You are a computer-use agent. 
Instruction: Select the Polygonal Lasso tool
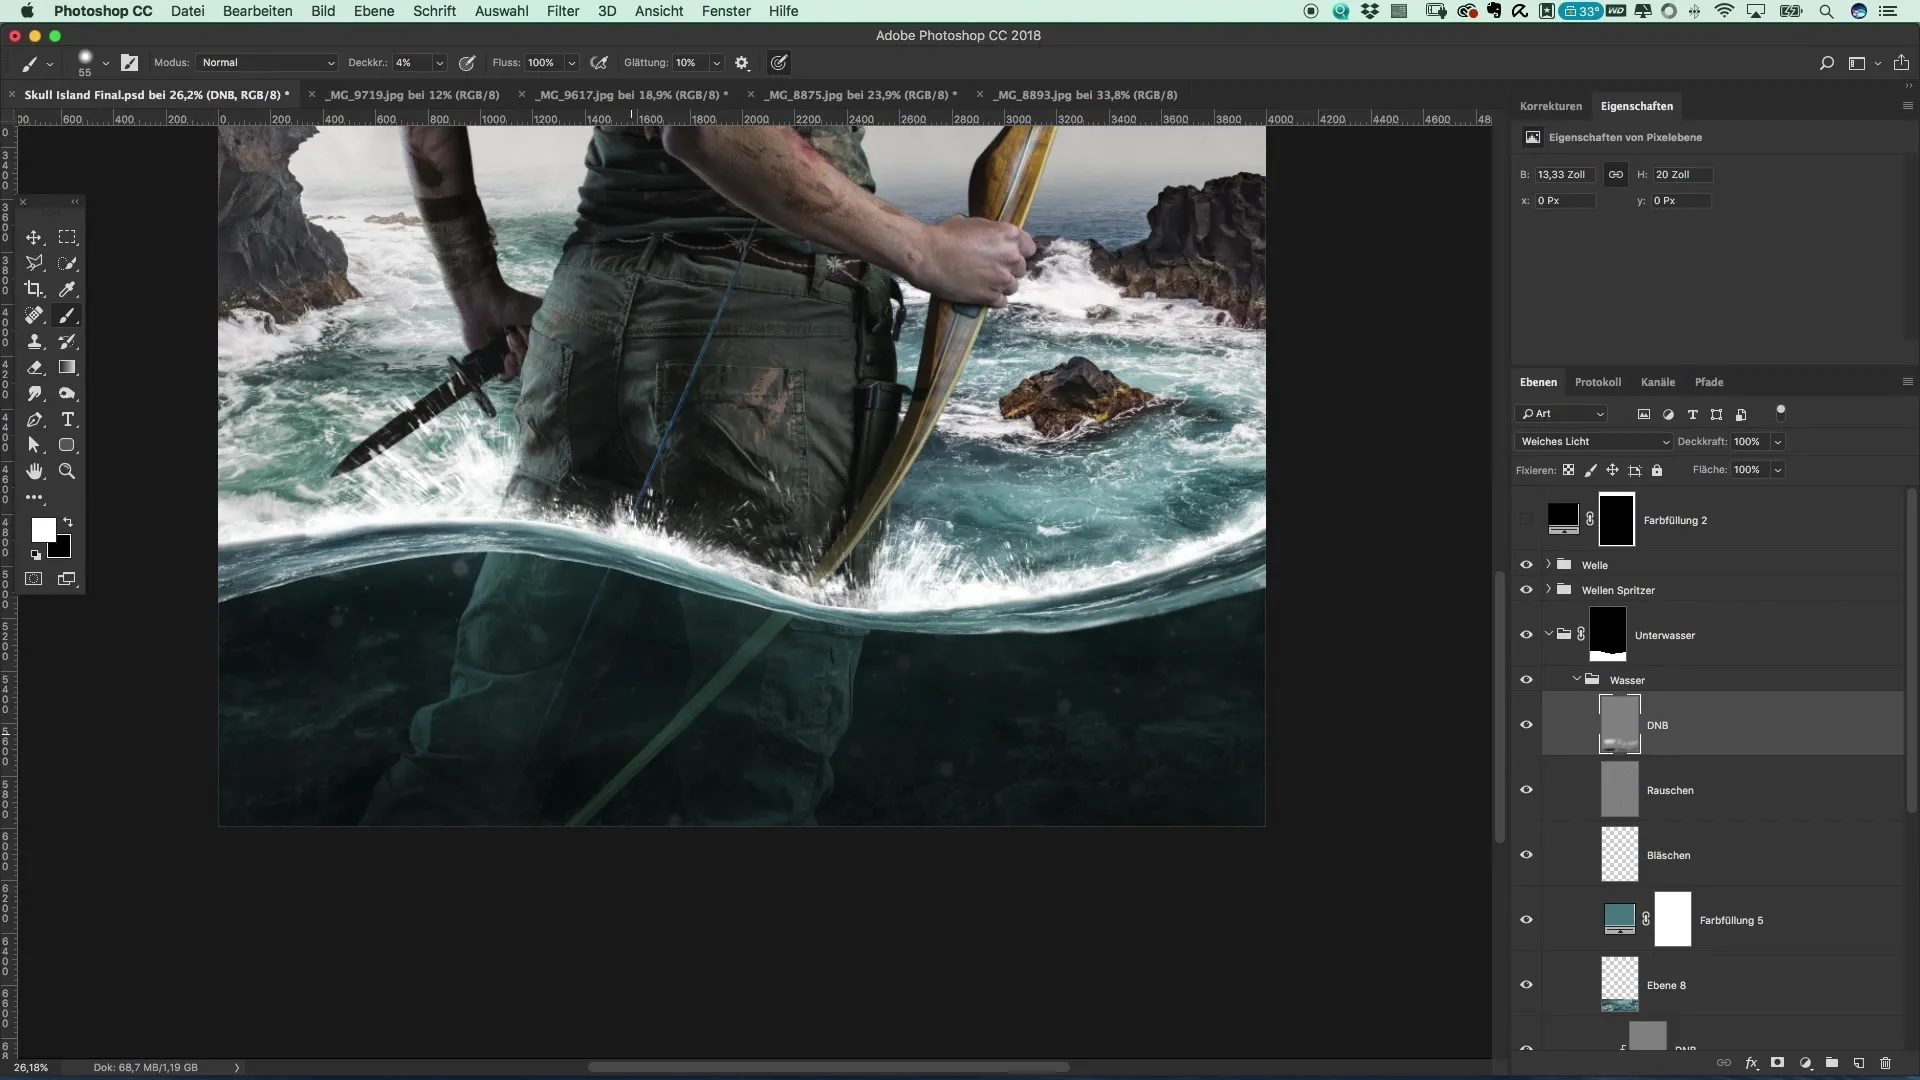[x=34, y=263]
